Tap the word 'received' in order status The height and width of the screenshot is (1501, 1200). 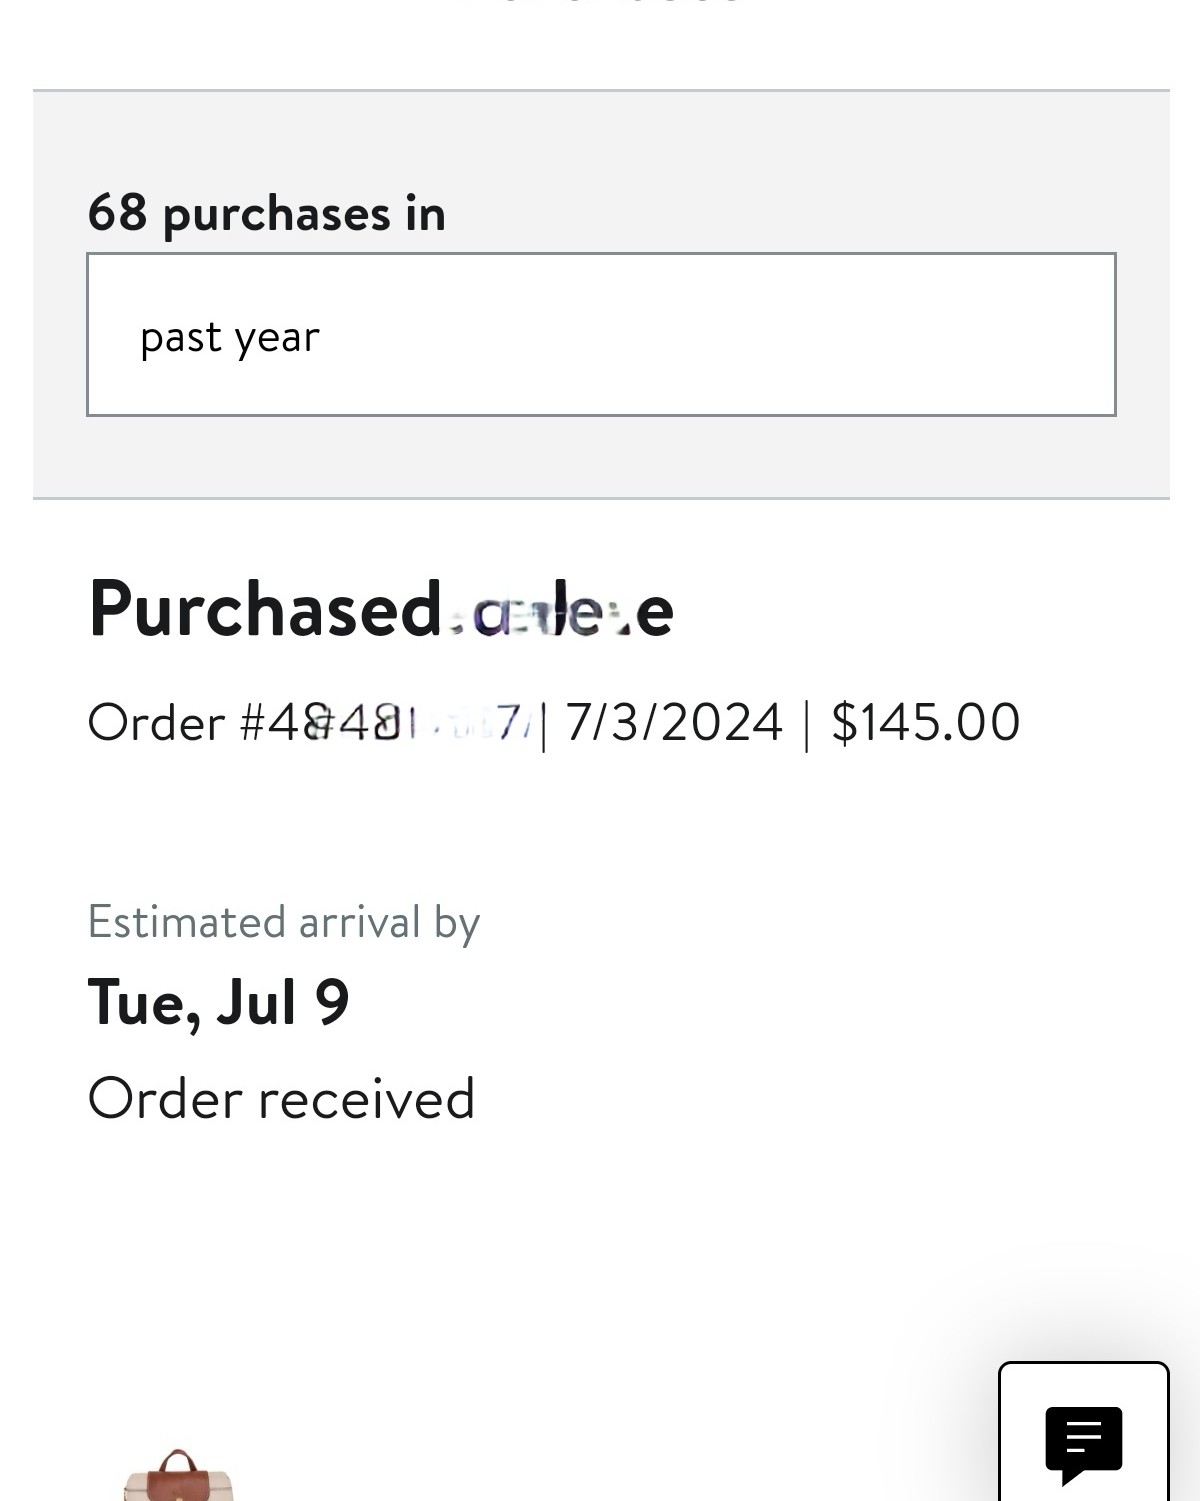(x=366, y=1099)
